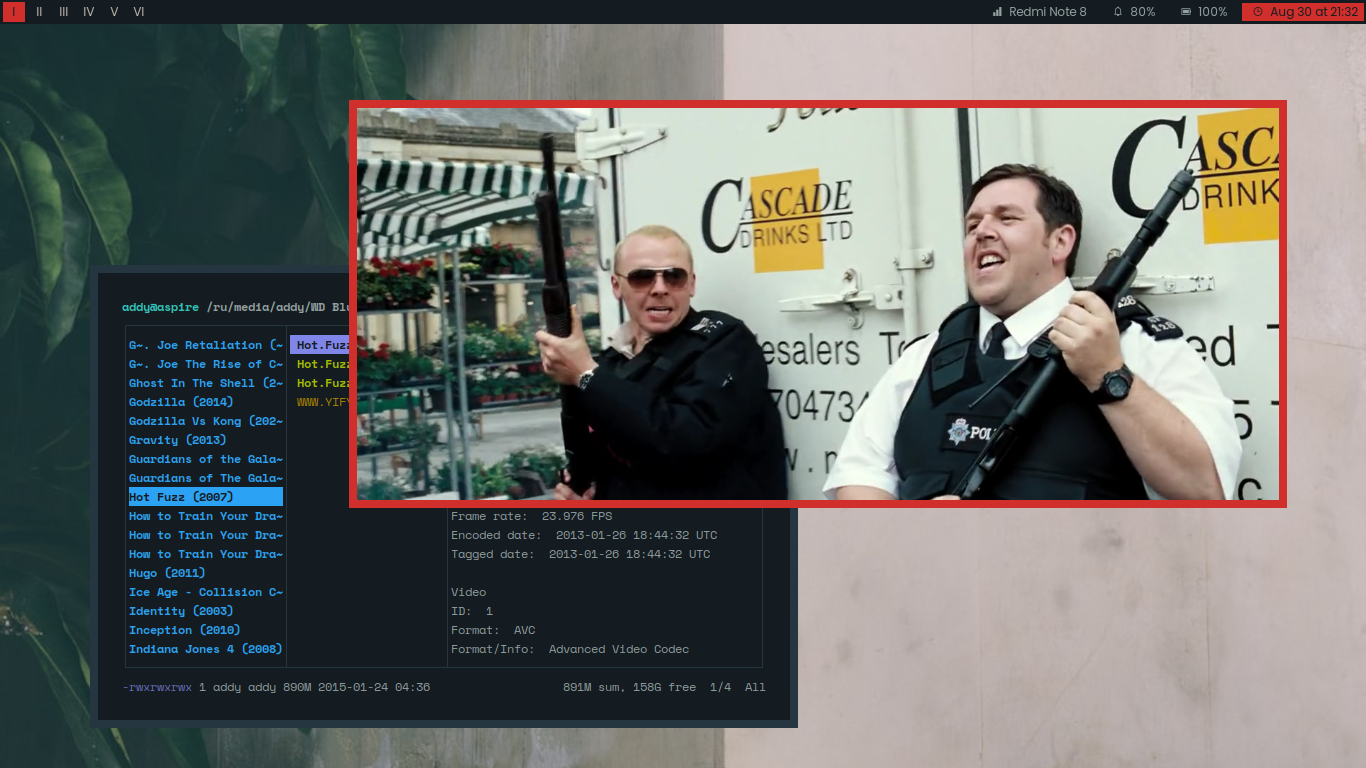Switch to workspace II
This screenshot has height=768, width=1366.
click(x=39, y=12)
